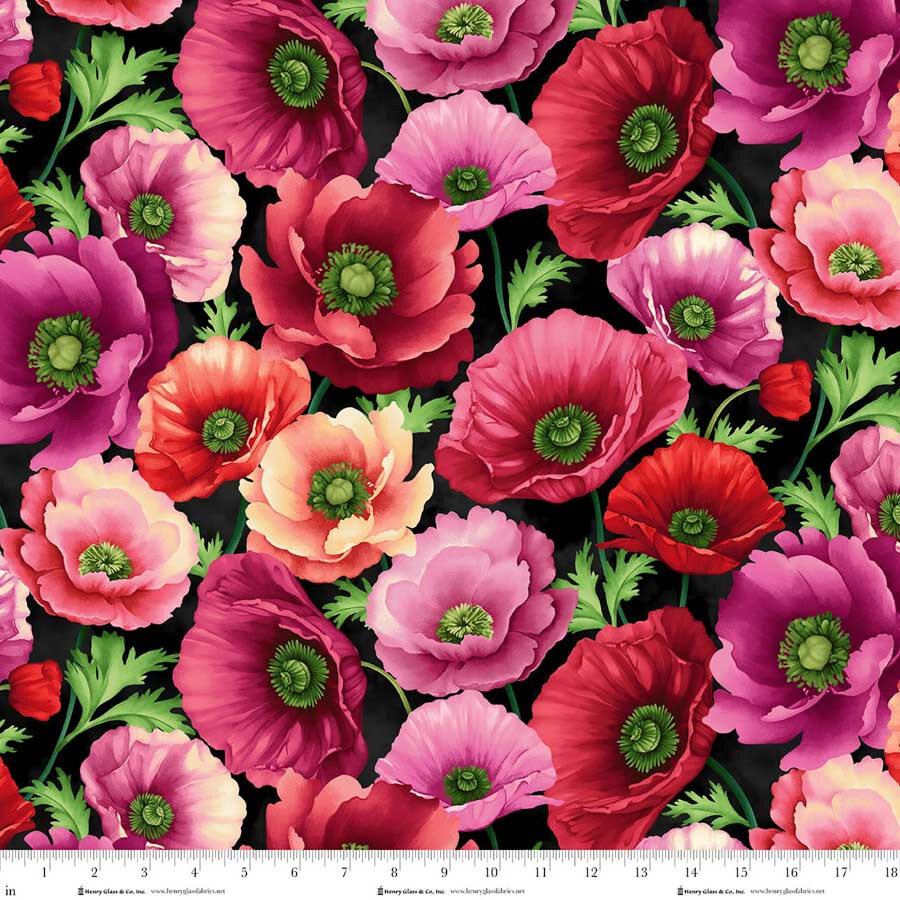Click the leftmost Henry Glass & Co. logo icon
900x900 pixels.
(80, 889)
